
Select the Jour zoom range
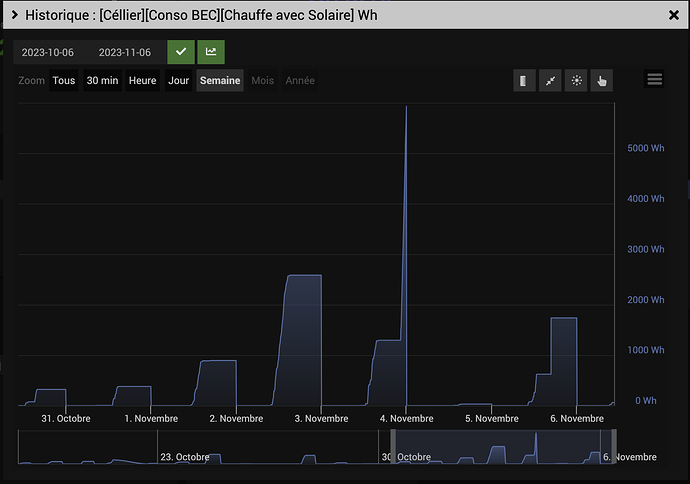point(178,81)
